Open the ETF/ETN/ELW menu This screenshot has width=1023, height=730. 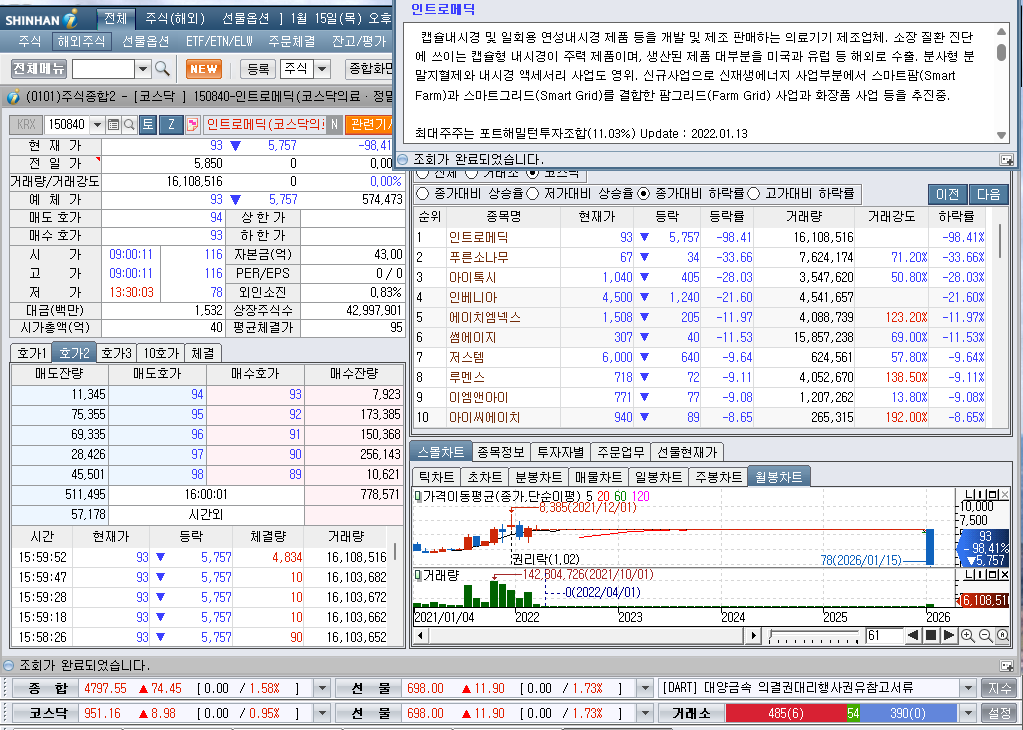coord(219,41)
